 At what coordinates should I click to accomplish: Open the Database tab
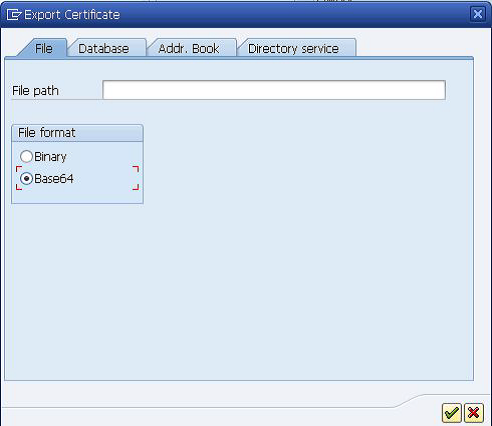click(104, 49)
